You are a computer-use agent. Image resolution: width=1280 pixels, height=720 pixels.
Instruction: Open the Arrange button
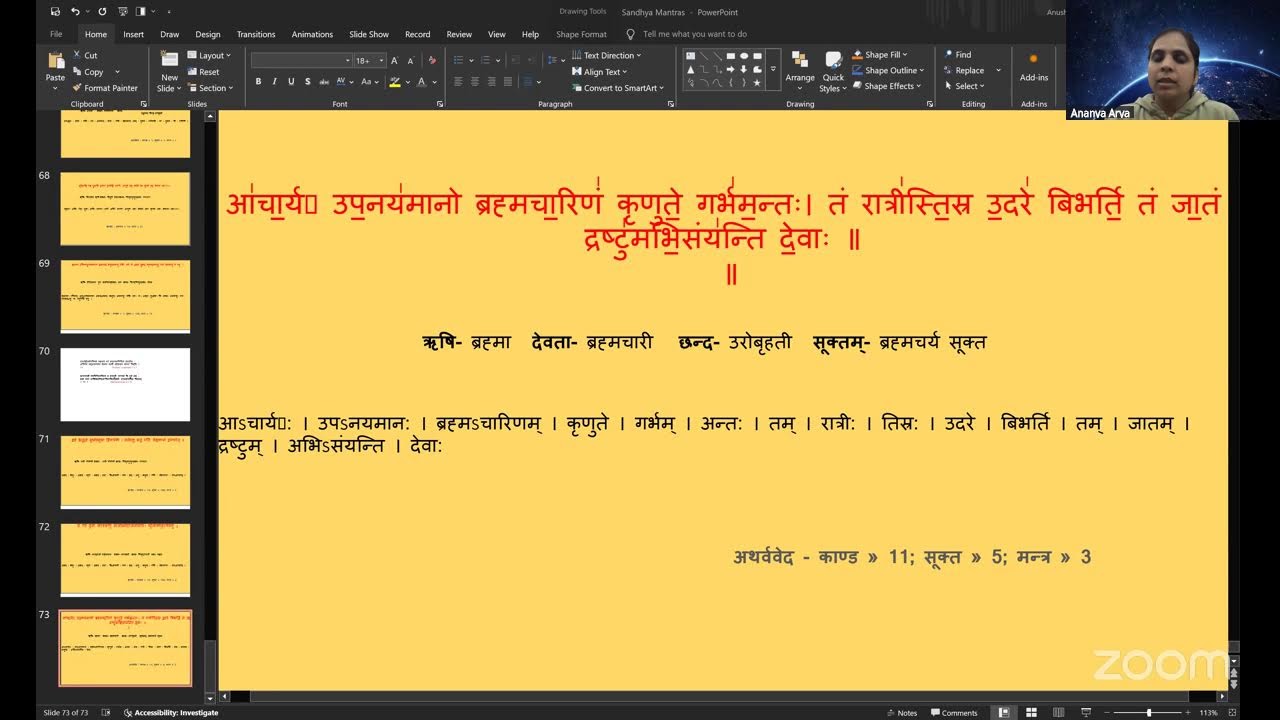[800, 70]
